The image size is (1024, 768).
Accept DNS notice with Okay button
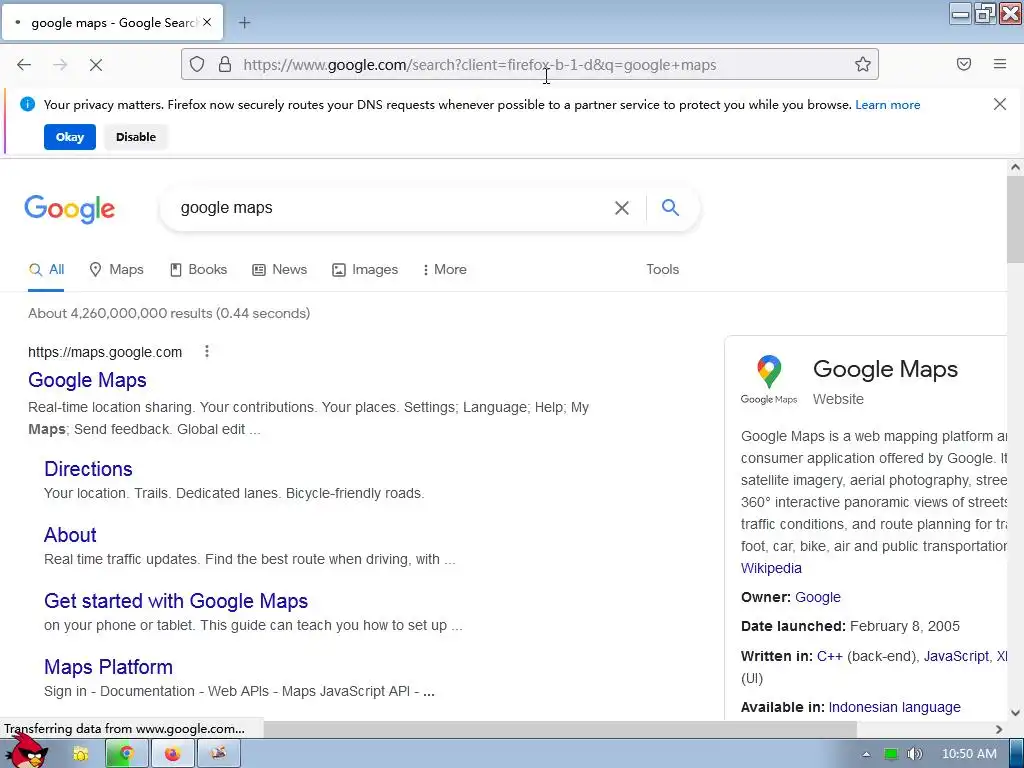coord(70,137)
